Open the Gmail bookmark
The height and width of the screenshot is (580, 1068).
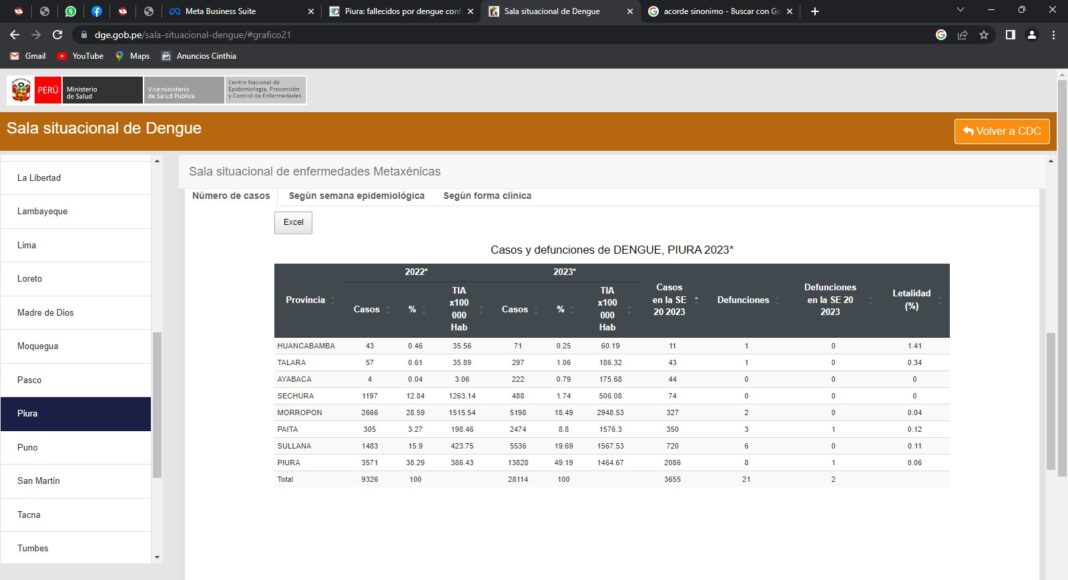click(28, 56)
